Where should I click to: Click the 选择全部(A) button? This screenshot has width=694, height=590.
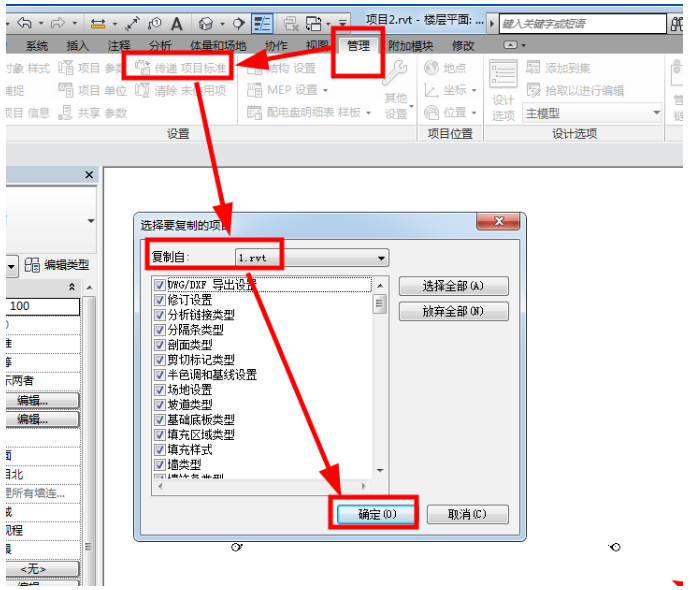click(454, 286)
